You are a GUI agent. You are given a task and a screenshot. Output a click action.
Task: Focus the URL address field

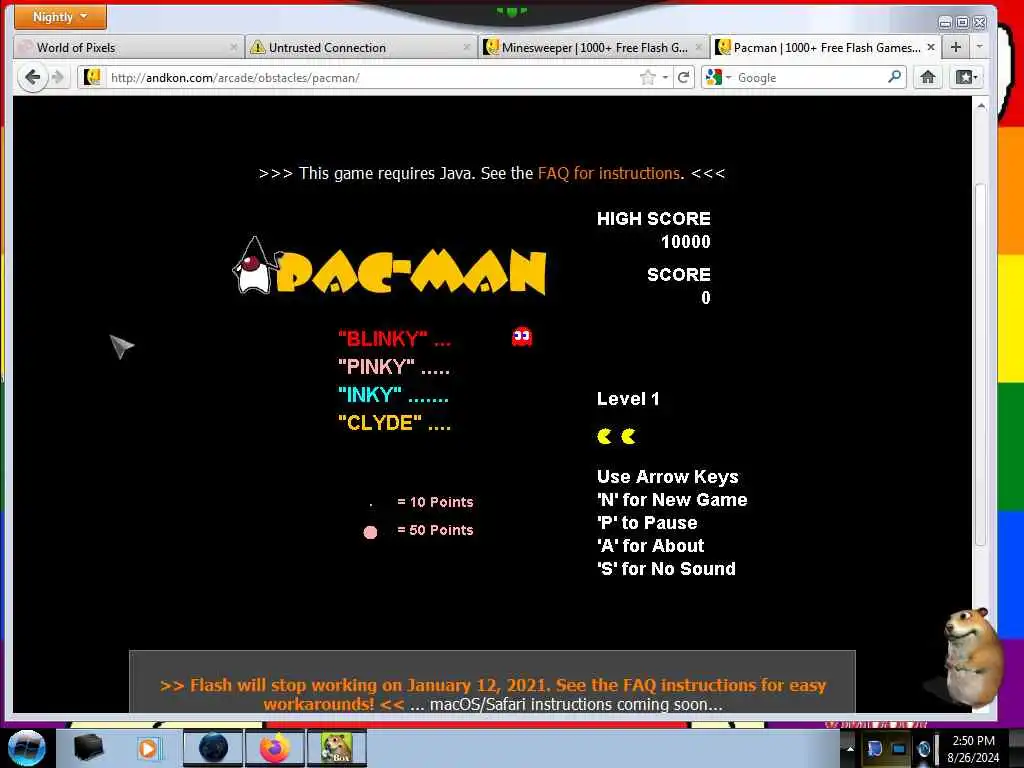click(372, 78)
